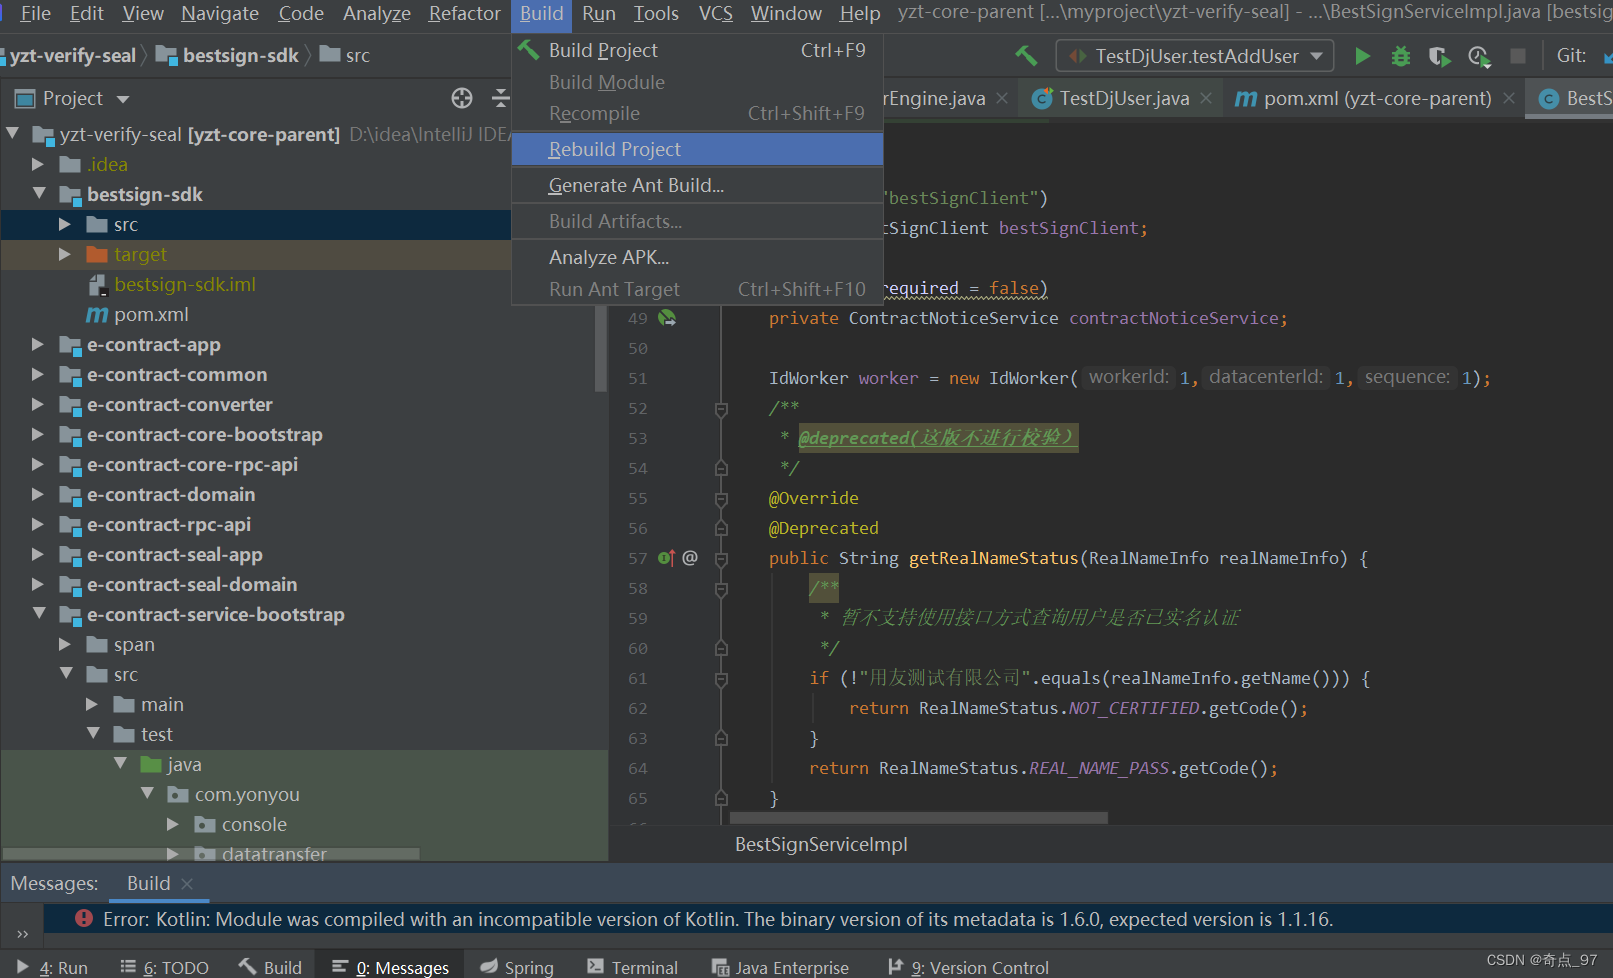Screen dimensions: 1613x978
Task: Open the Navigate menu
Action: pos(220,13)
